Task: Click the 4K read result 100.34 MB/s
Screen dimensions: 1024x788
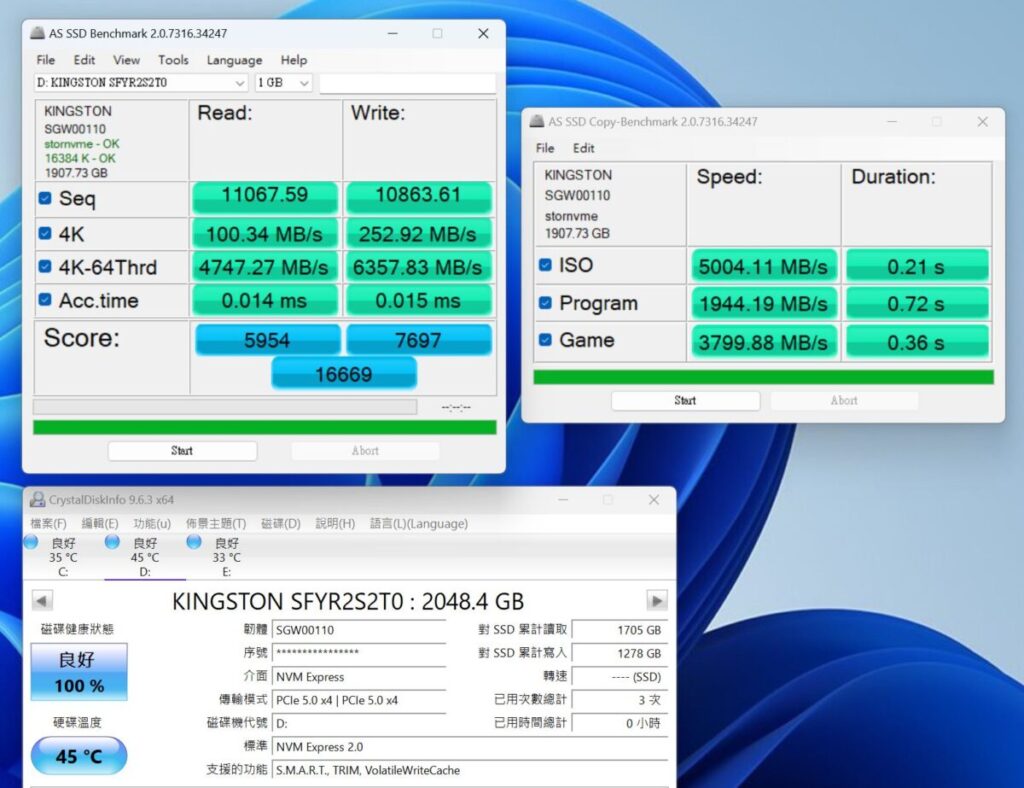Action: coord(265,233)
